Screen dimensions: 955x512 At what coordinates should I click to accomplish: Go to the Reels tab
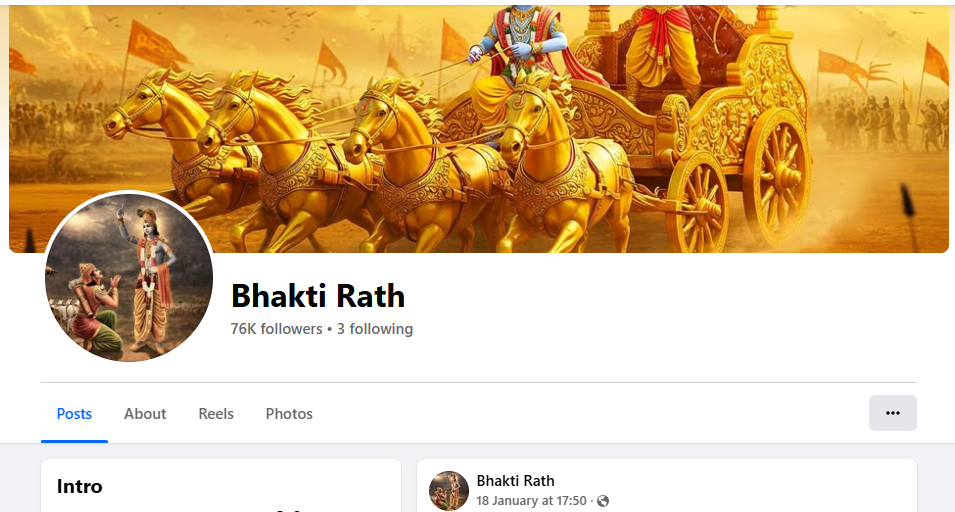point(216,414)
